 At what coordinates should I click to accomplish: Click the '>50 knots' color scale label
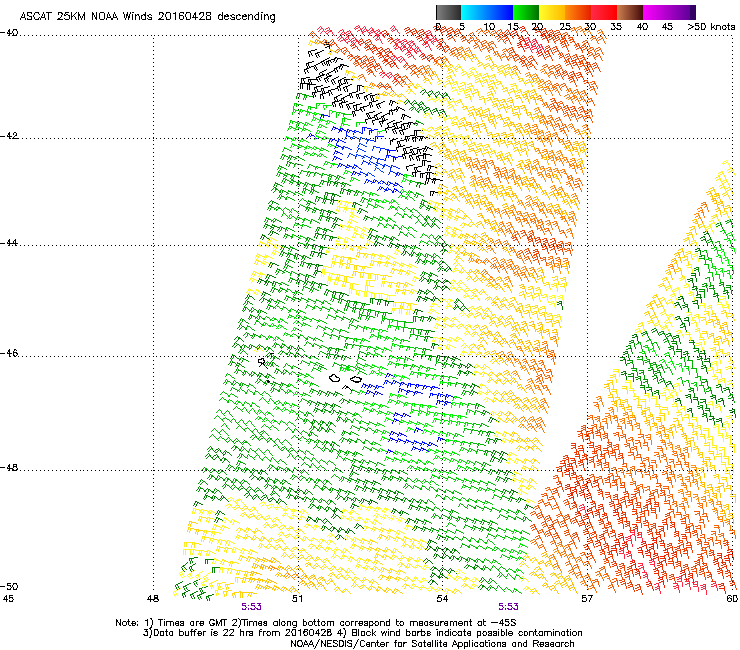click(x=711, y=27)
